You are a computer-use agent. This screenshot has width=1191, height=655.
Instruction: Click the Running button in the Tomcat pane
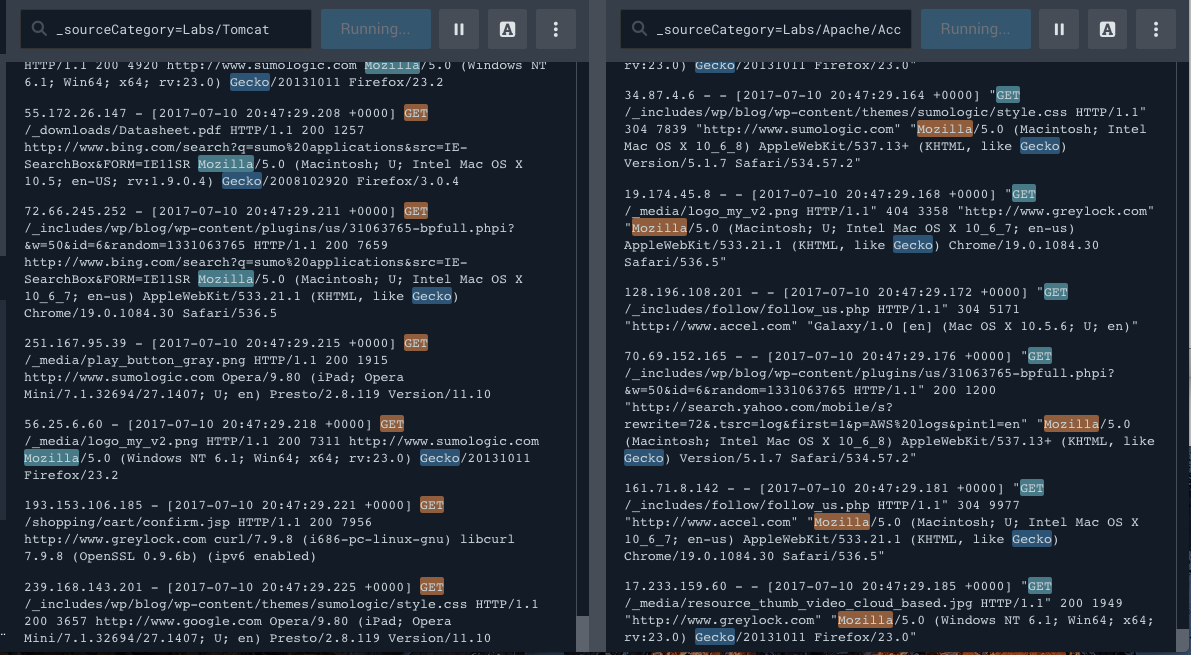[x=376, y=30]
